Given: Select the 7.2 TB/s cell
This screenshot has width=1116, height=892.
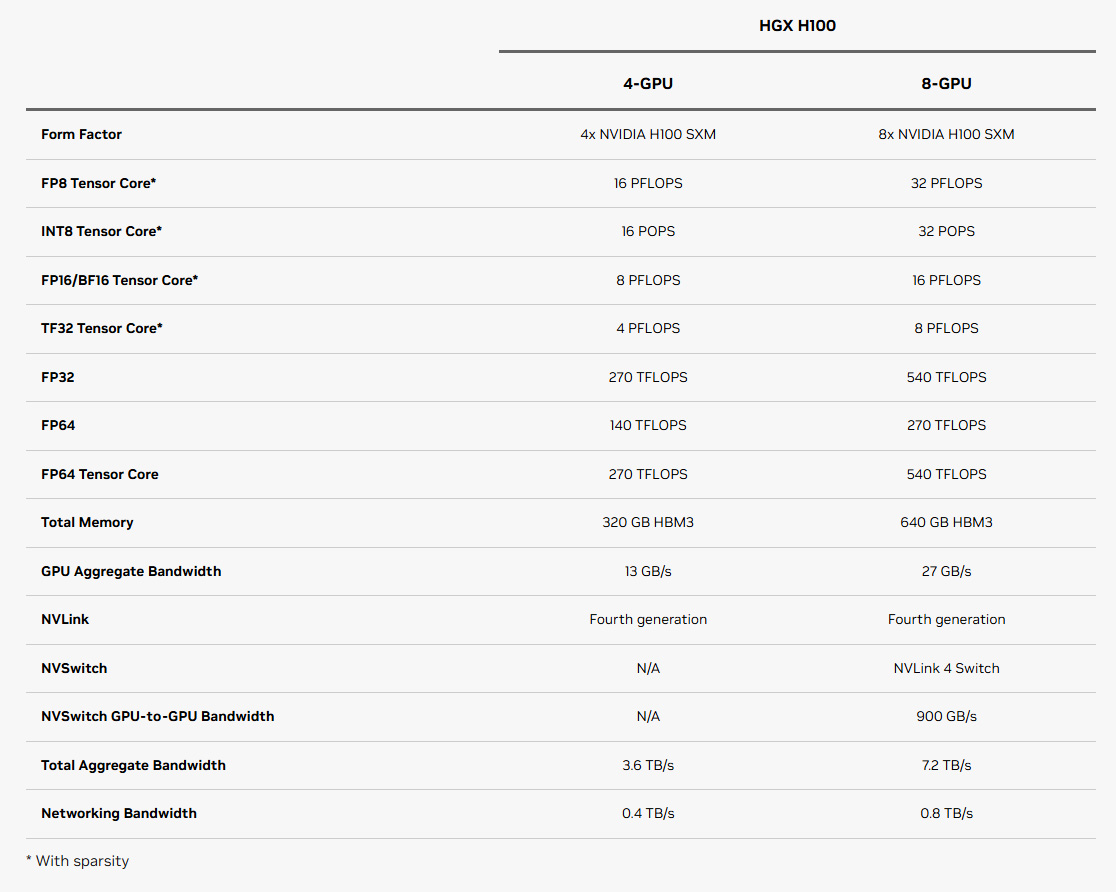Looking at the screenshot, I should coord(946,765).
